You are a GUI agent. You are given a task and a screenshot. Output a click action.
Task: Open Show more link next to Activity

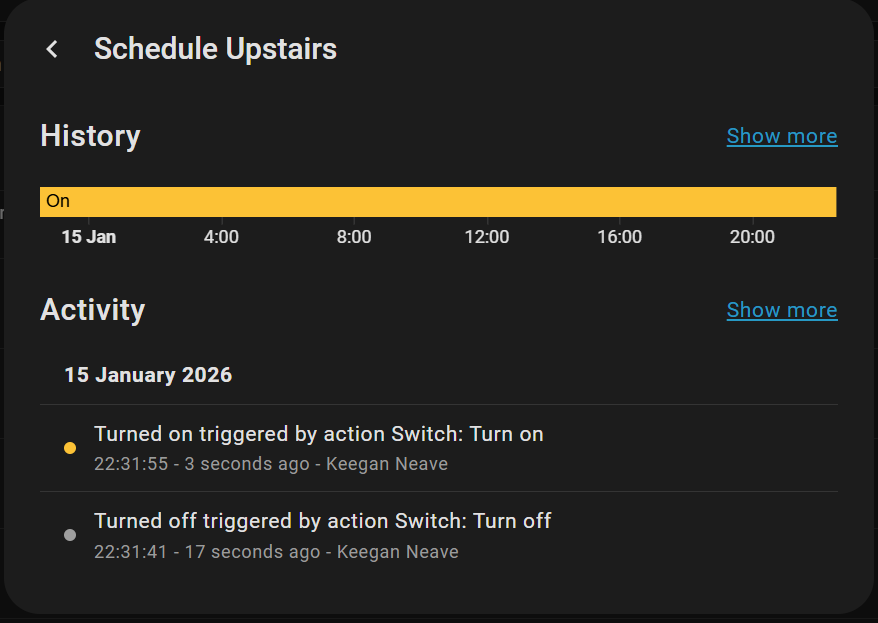point(781,310)
